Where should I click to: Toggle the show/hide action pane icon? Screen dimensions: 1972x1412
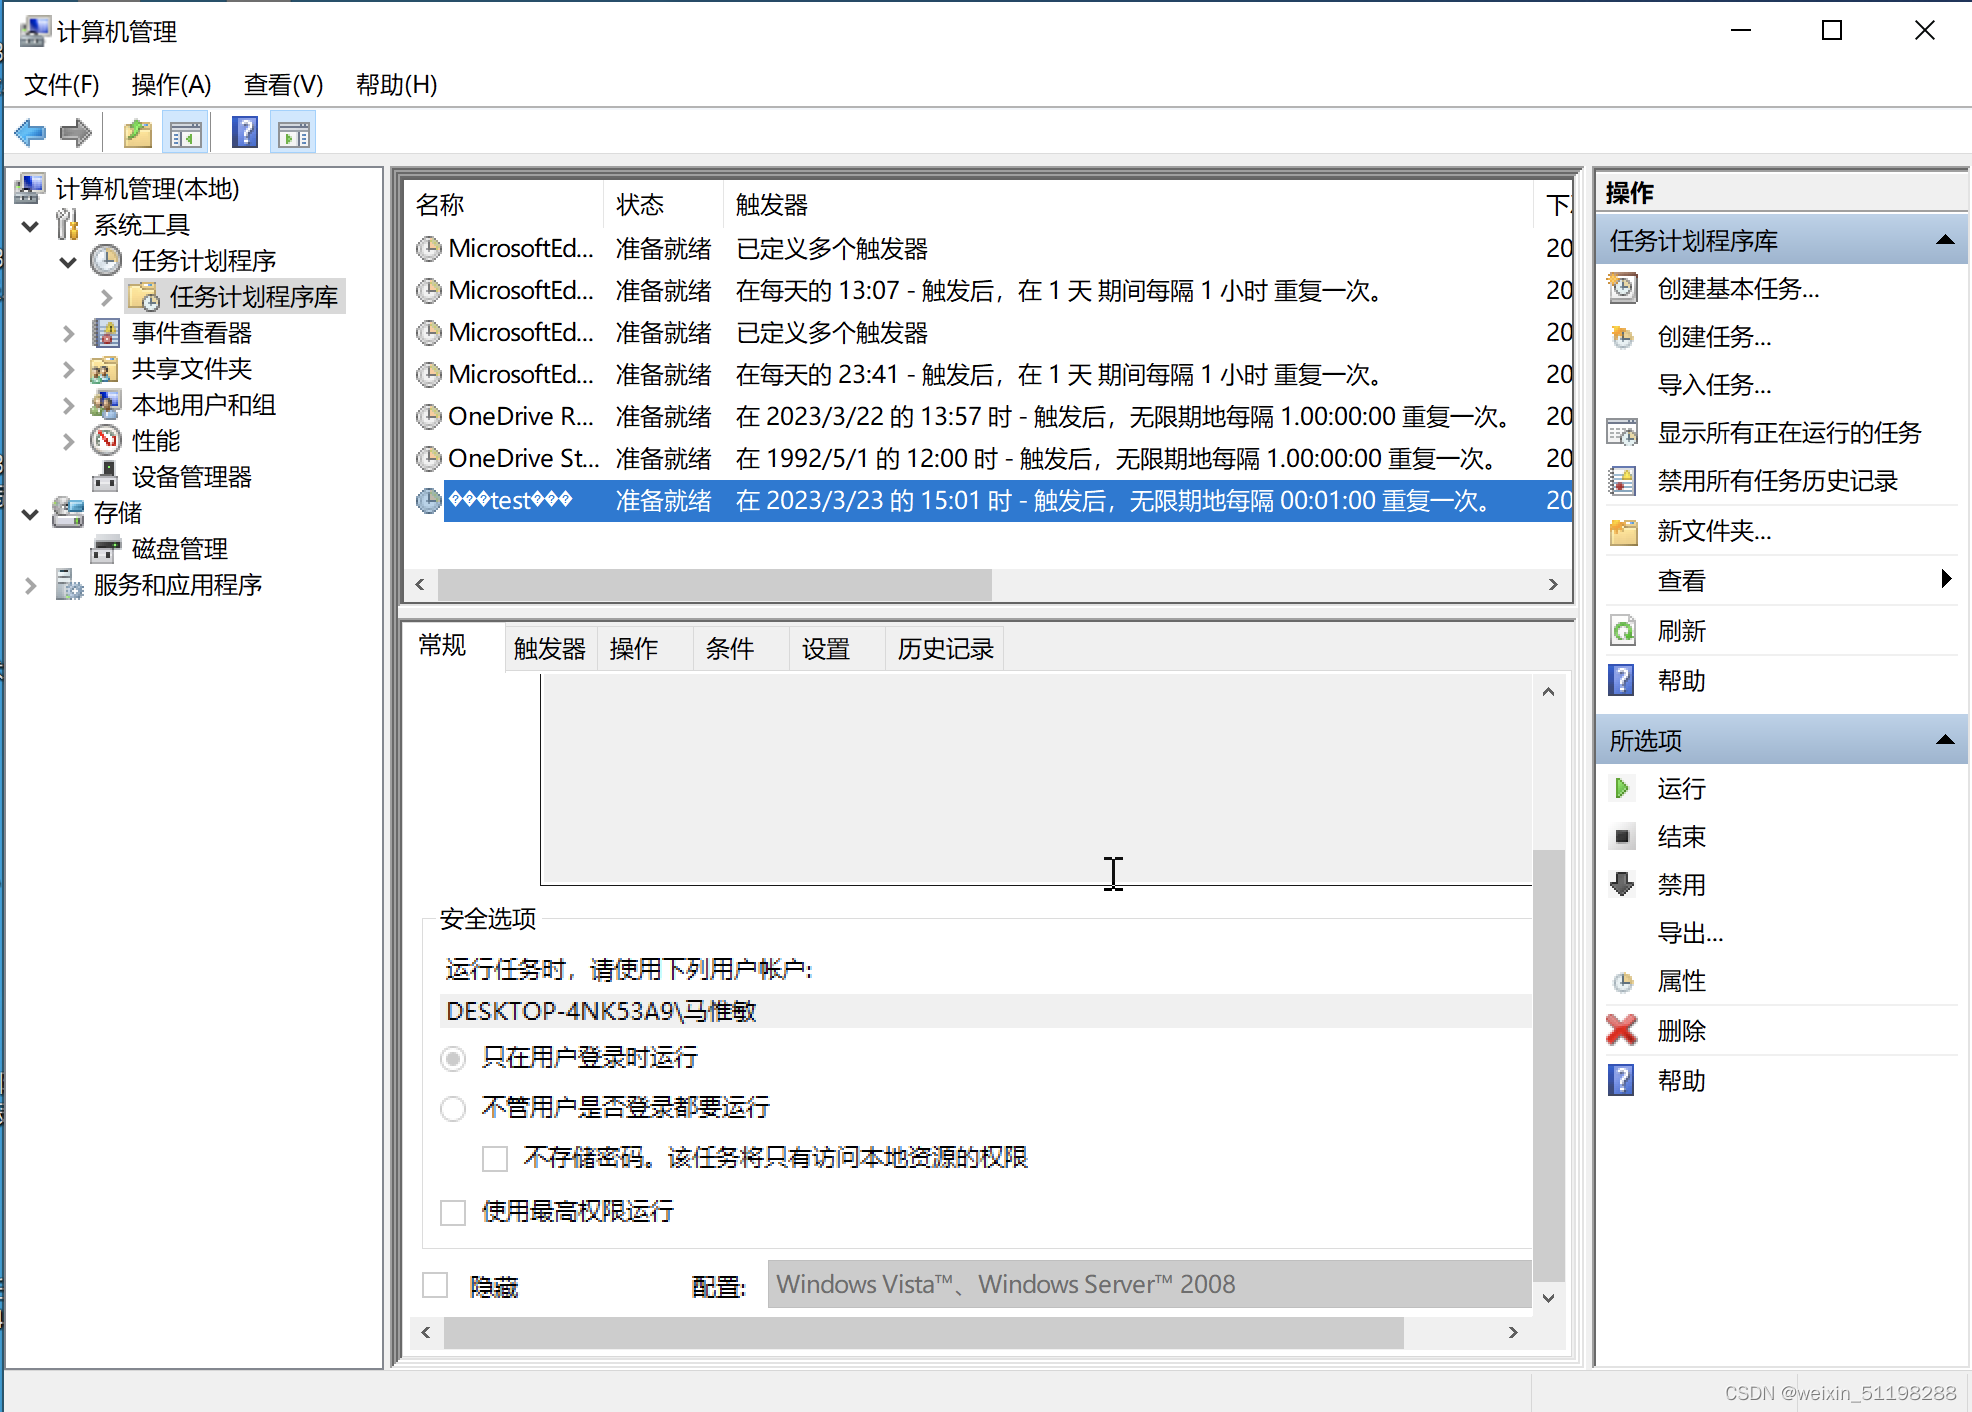(x=294, y=133)
